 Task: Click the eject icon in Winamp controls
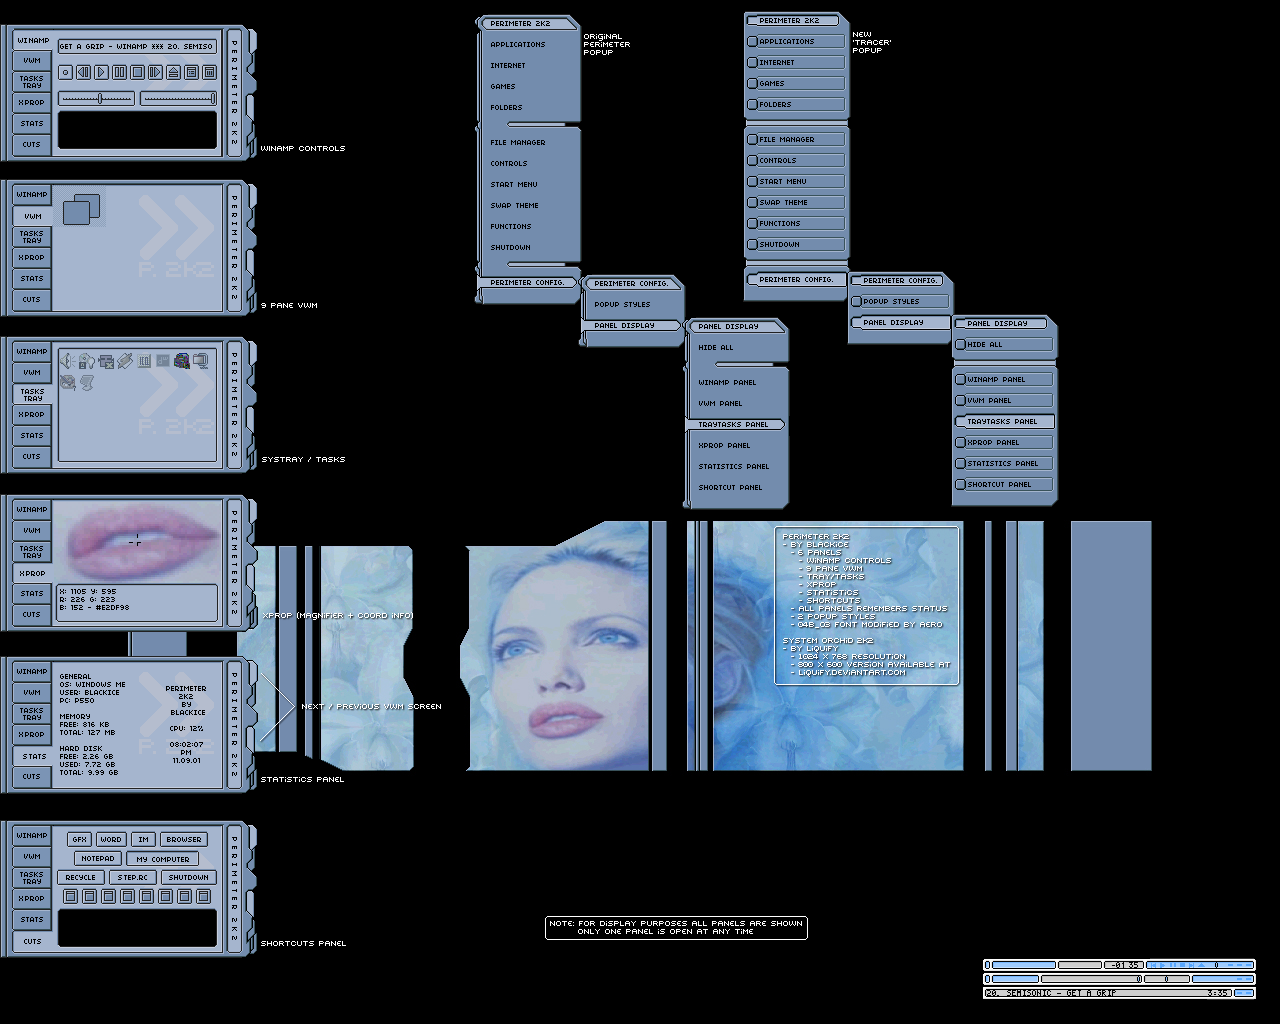click(x=173, y=72)
